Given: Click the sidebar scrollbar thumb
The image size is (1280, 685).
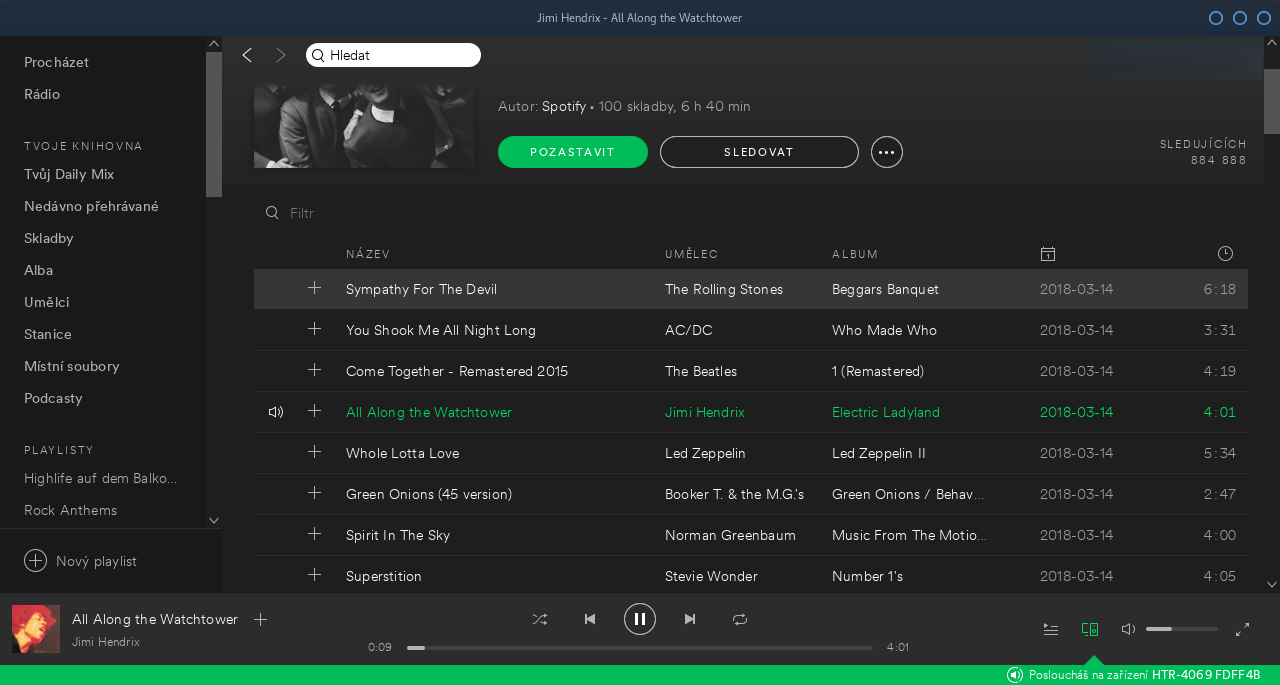Looking at the screenshot, I should click(x=214, y=124).
